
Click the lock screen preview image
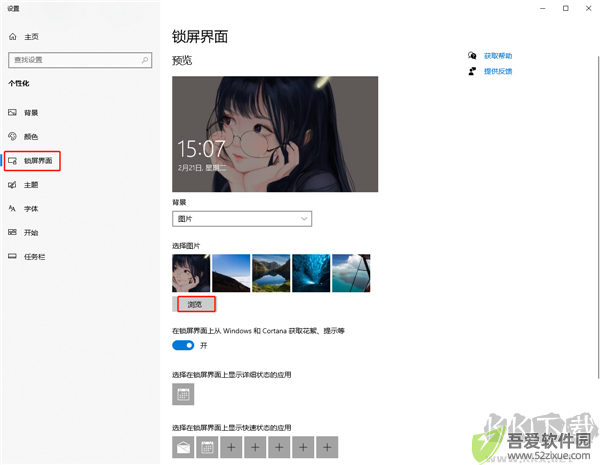(275, 134)
